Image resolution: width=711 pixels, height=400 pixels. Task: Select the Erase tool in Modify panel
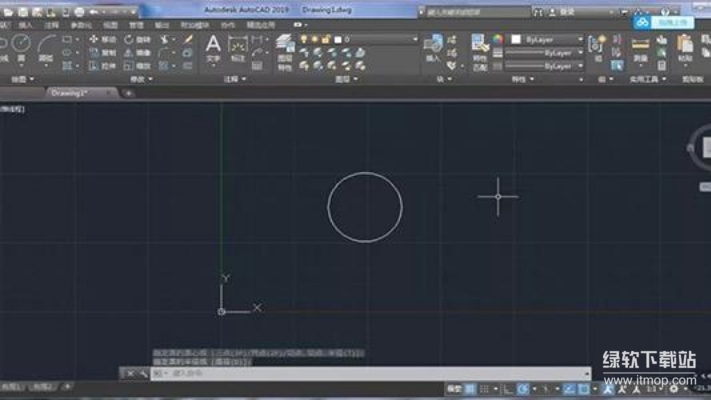tap(188, 40)
